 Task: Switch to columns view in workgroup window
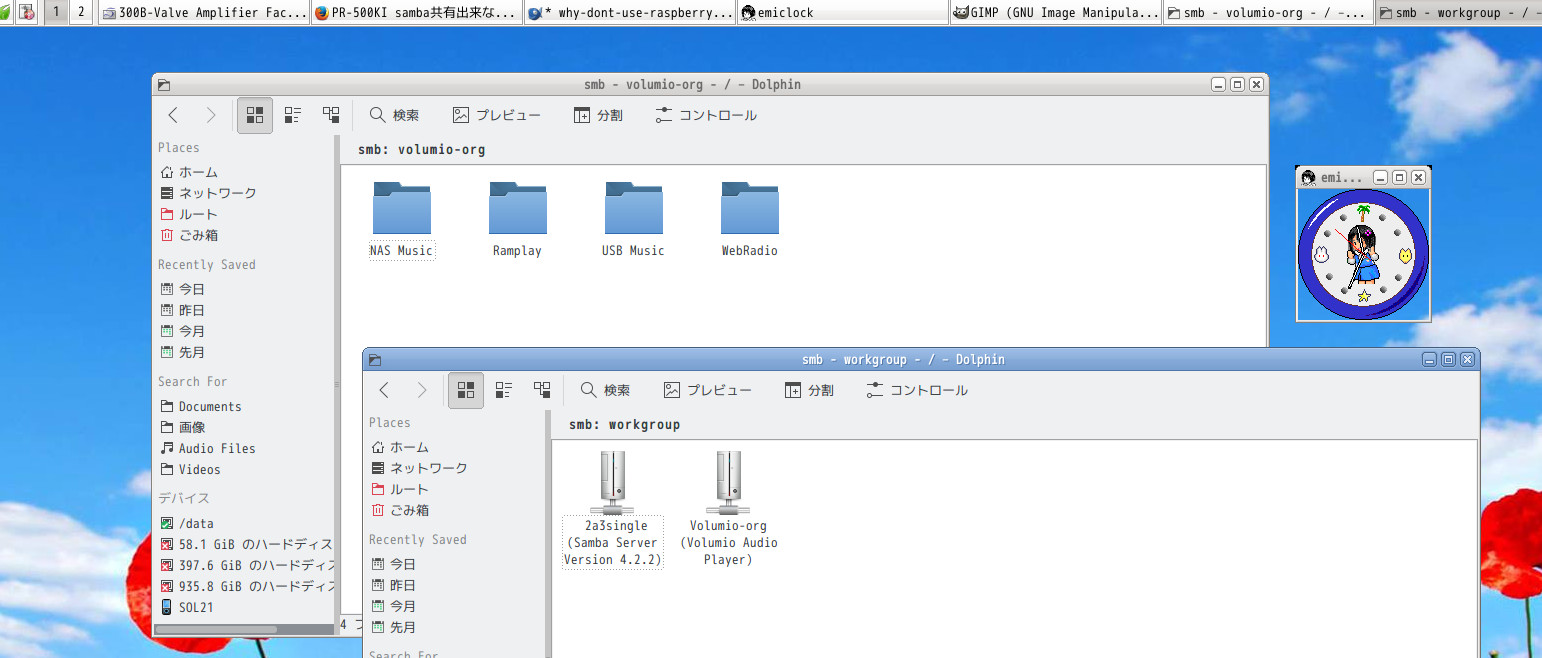[542, 390]
